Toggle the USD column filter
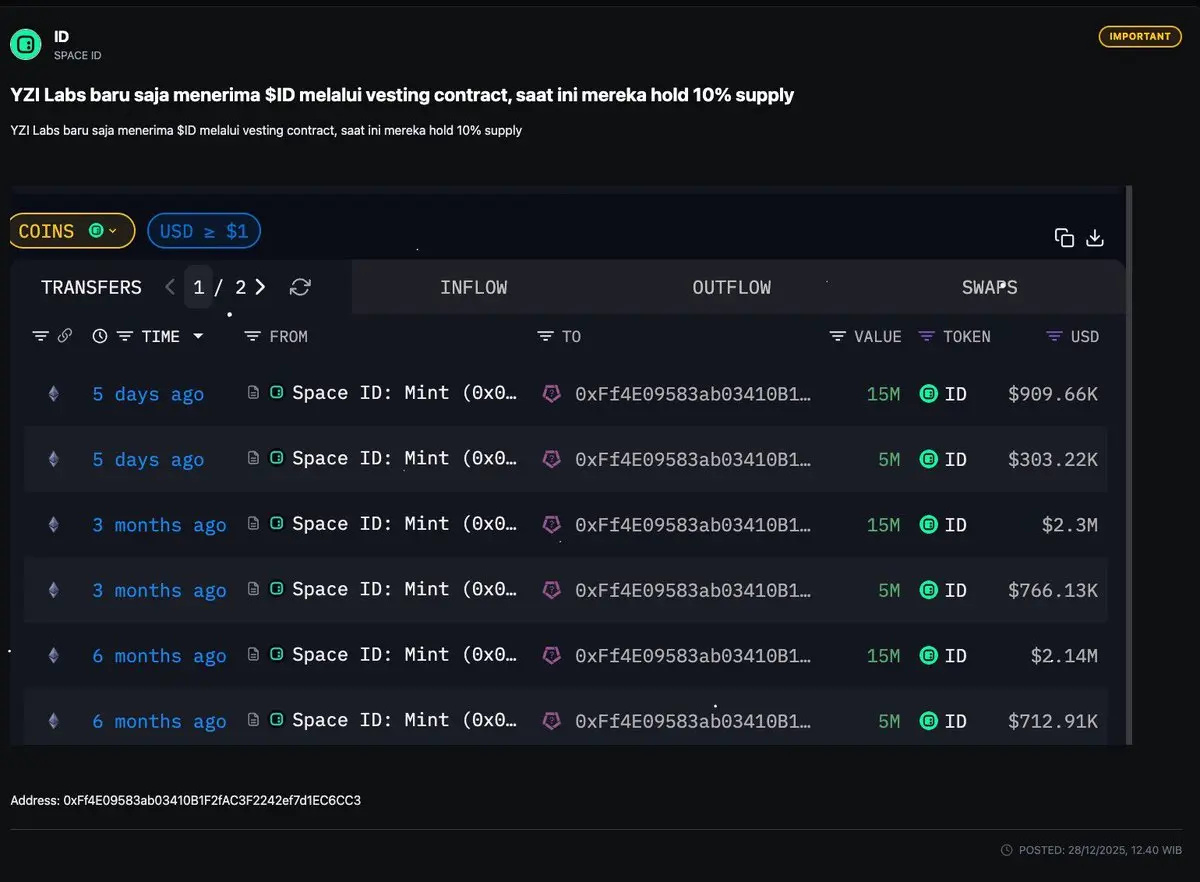The height and width of the screenshot is (882, 1200). pyautogui.click(x=1054, y=337)
